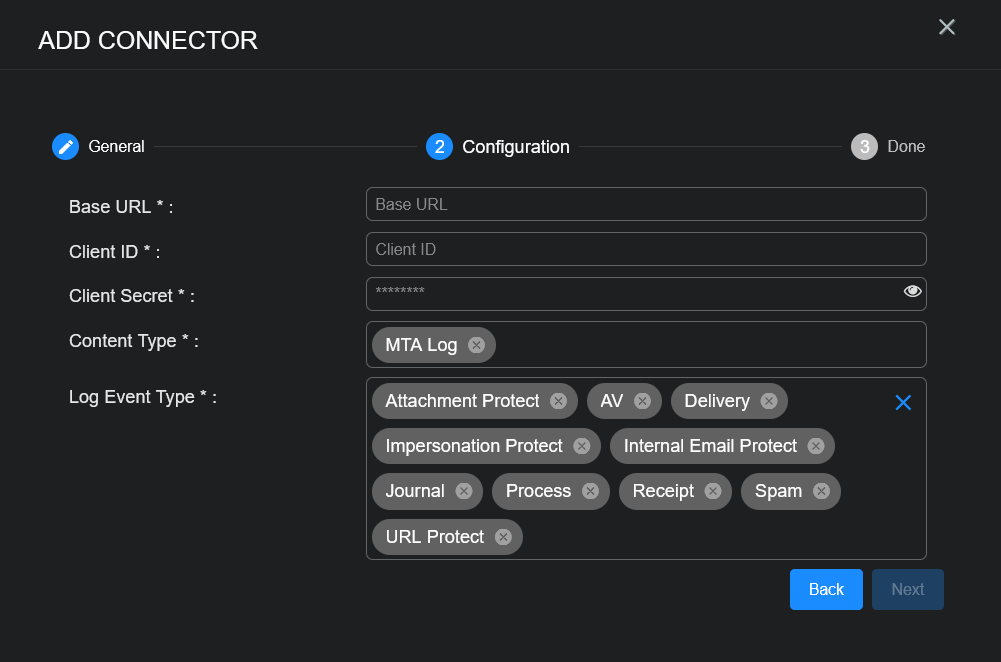Remove the Receipt tag
1001x662 pixels.
tap(712, 491)
